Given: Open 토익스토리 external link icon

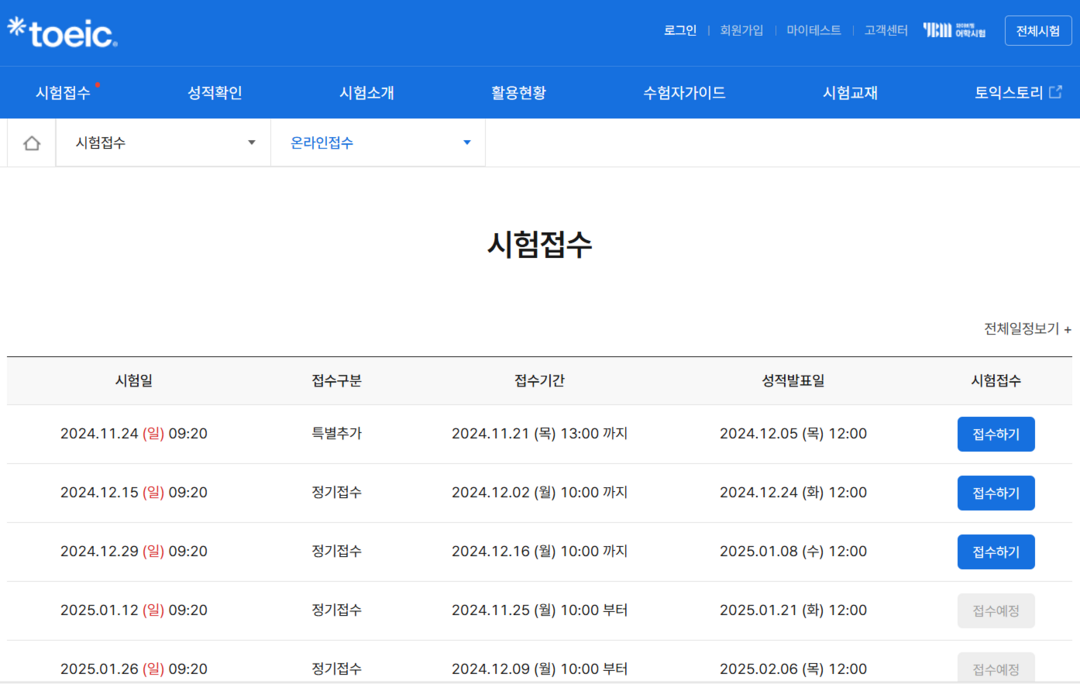Looking at the screenshot, I should tap(1055, 92).
